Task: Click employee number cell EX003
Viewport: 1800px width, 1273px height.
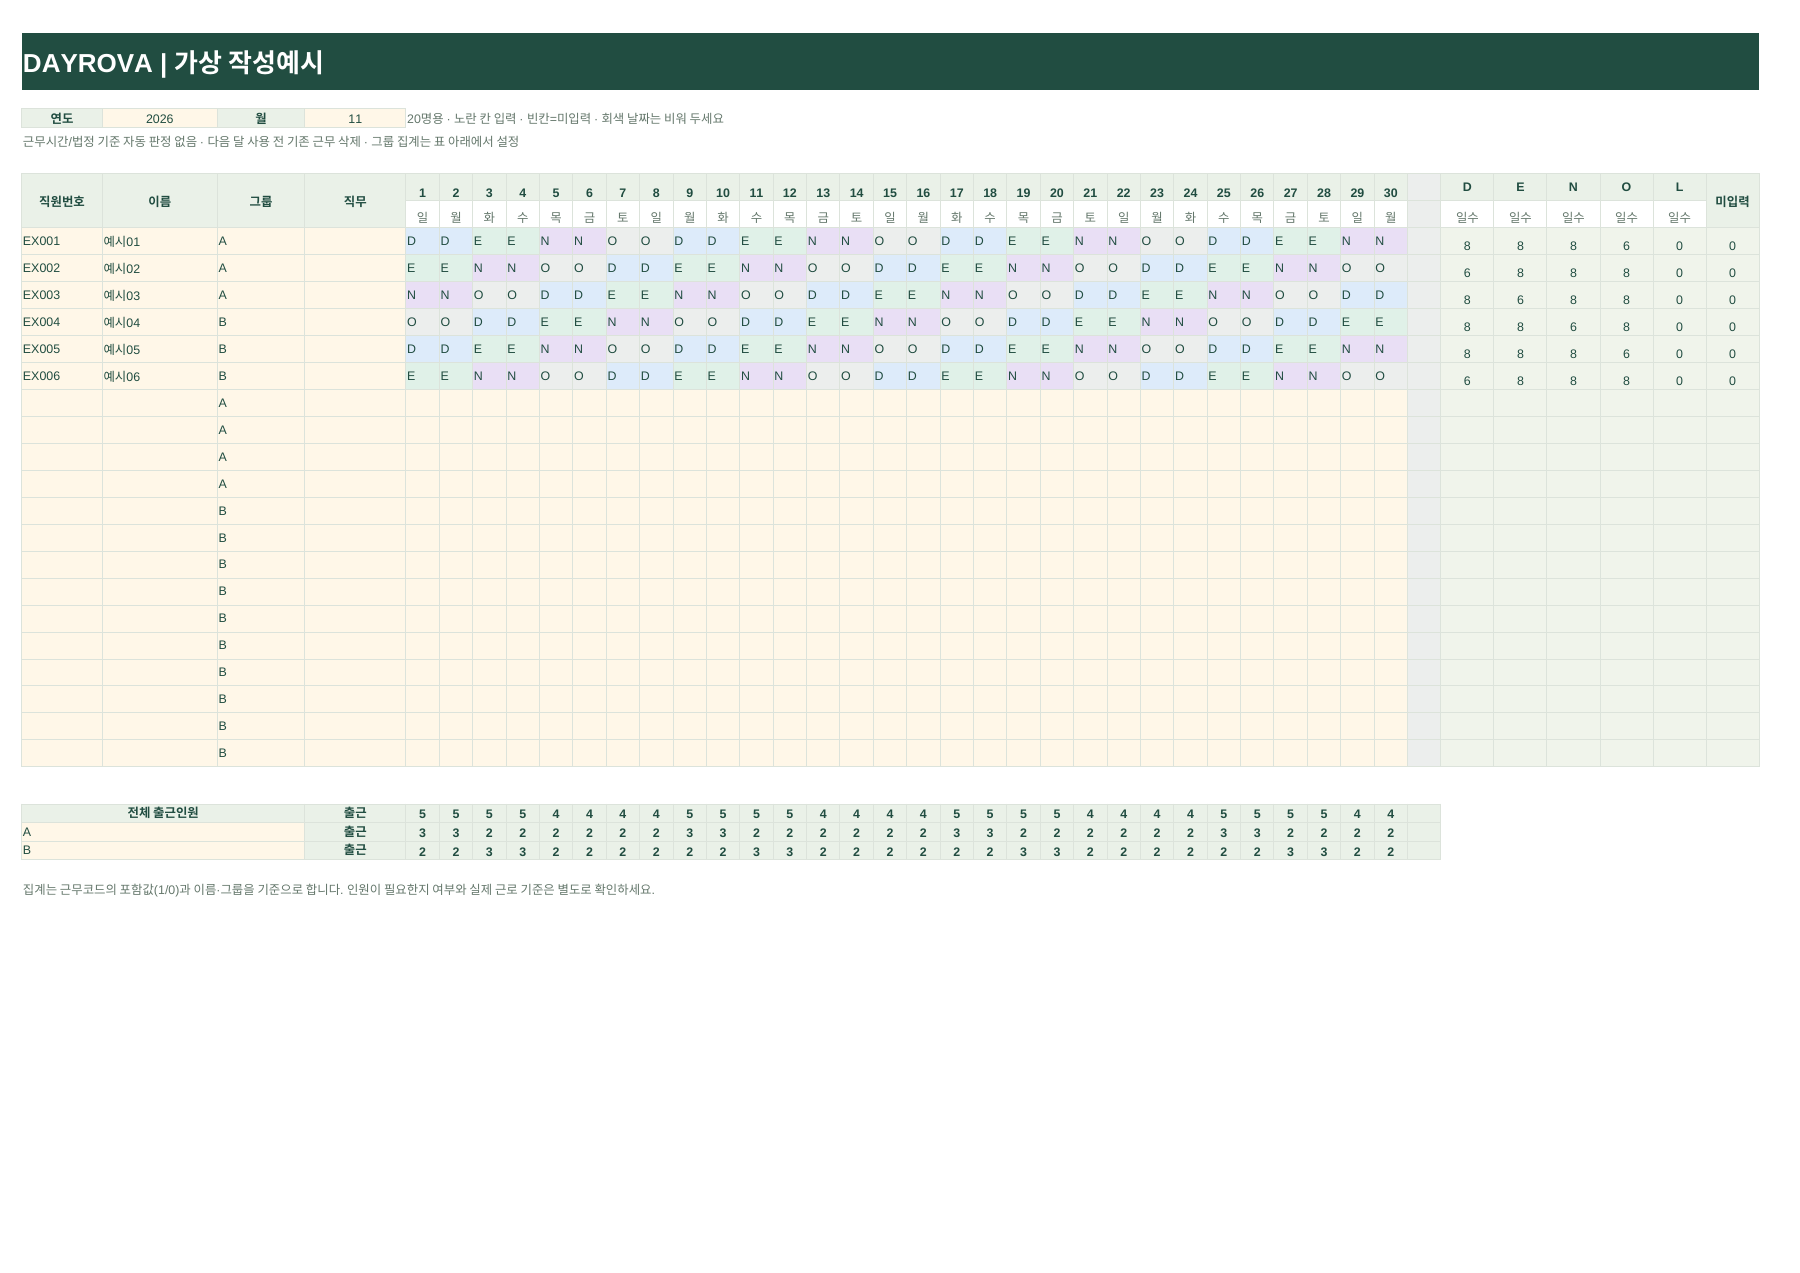Action: click(62, 295)
